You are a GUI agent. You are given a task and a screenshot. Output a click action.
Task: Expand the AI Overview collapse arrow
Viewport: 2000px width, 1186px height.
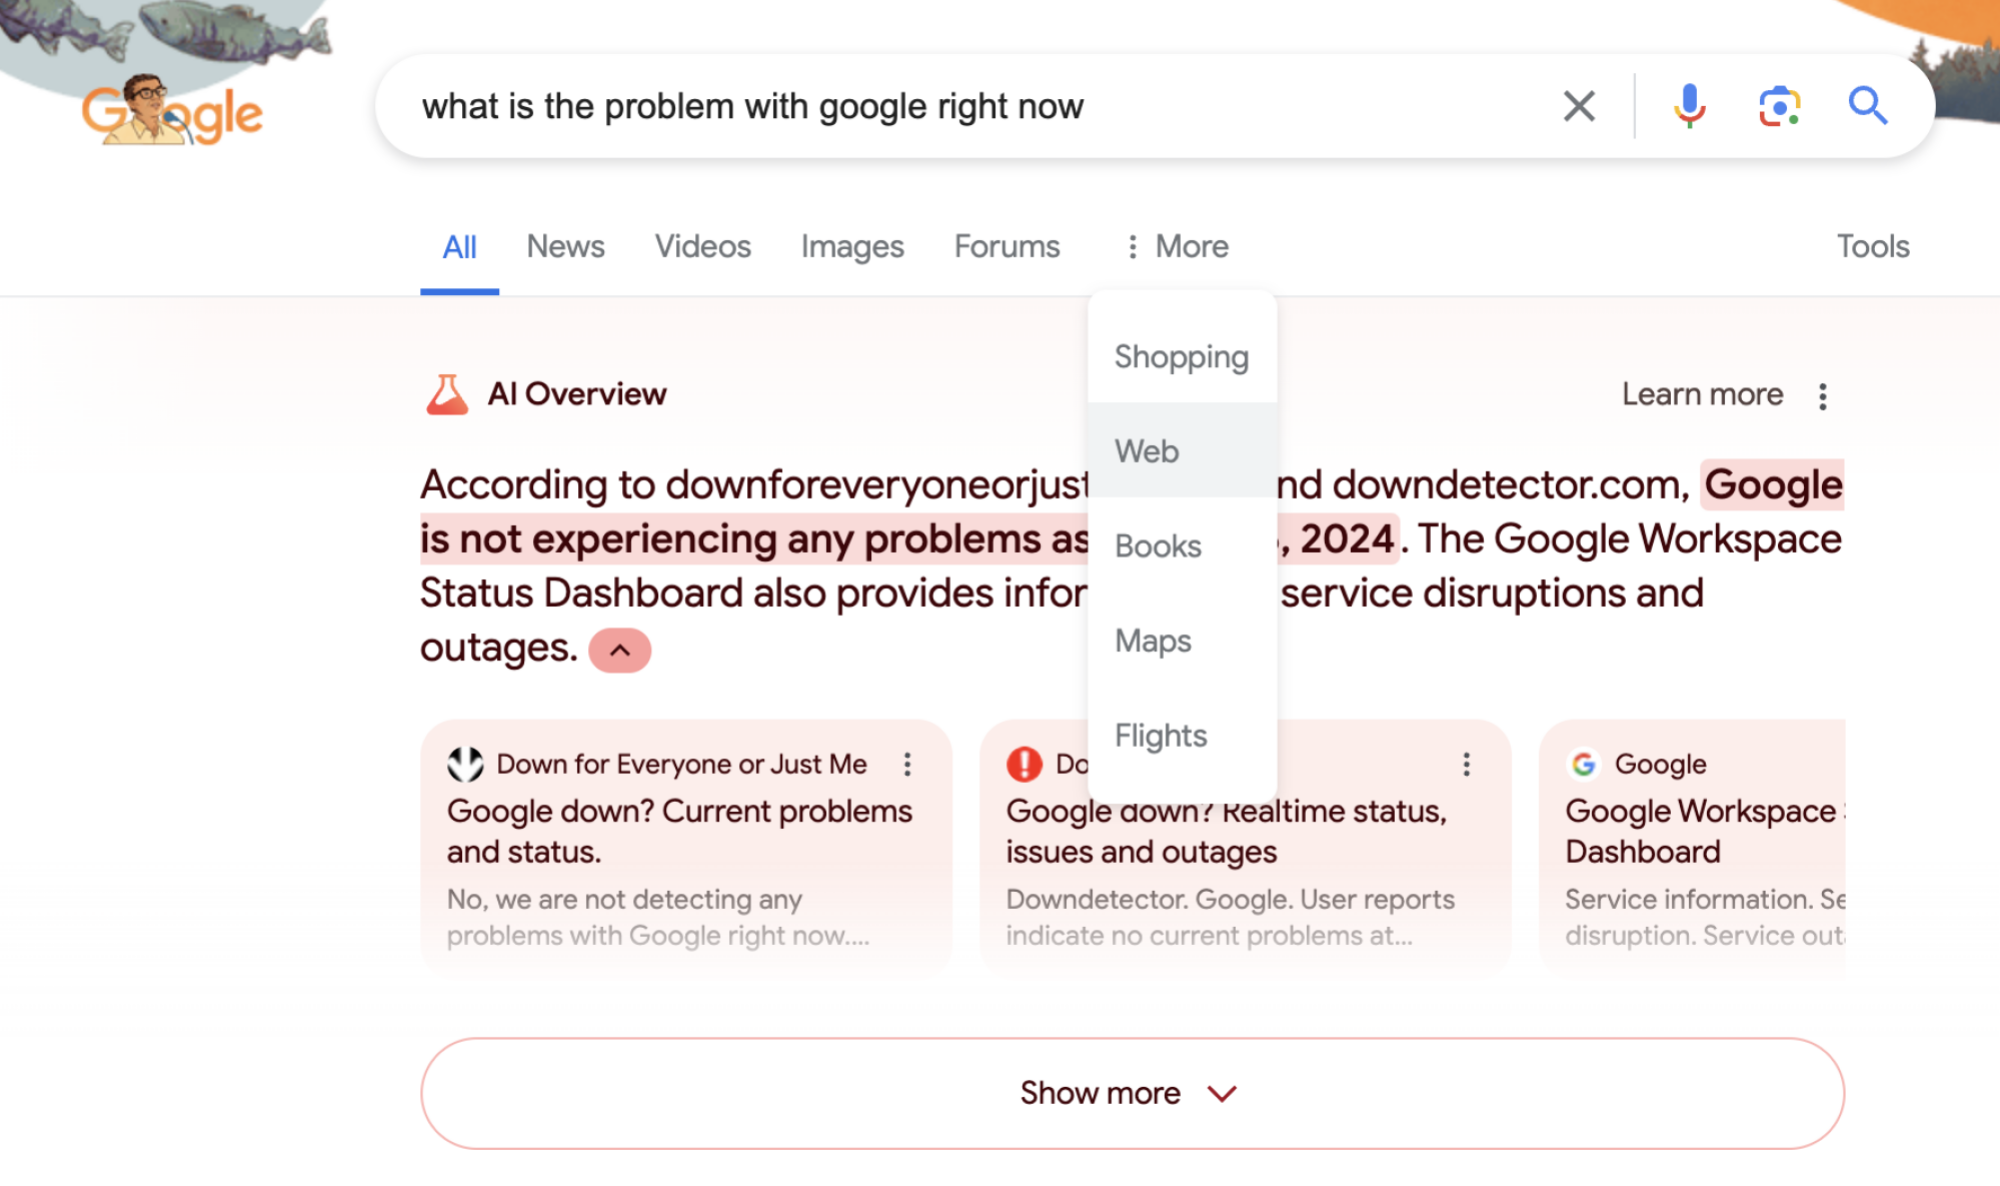(618, 649)
